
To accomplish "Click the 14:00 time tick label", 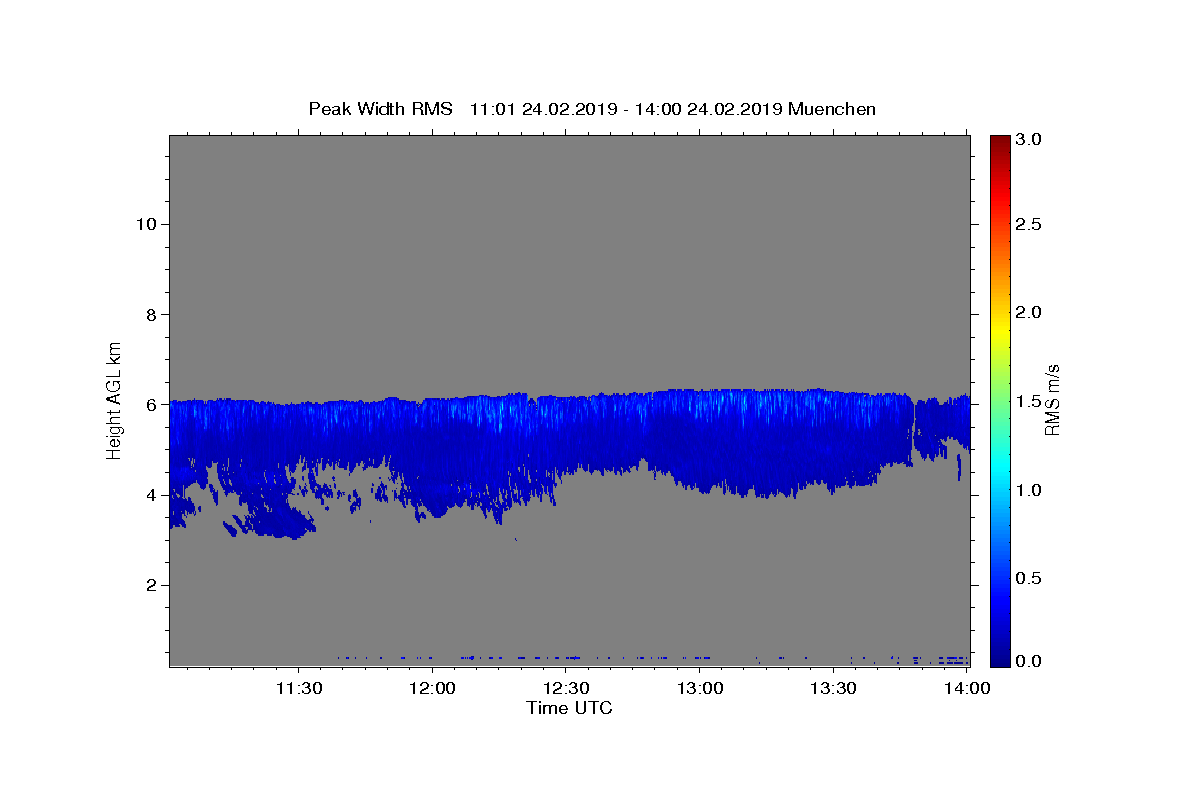I will coord(967,688).
